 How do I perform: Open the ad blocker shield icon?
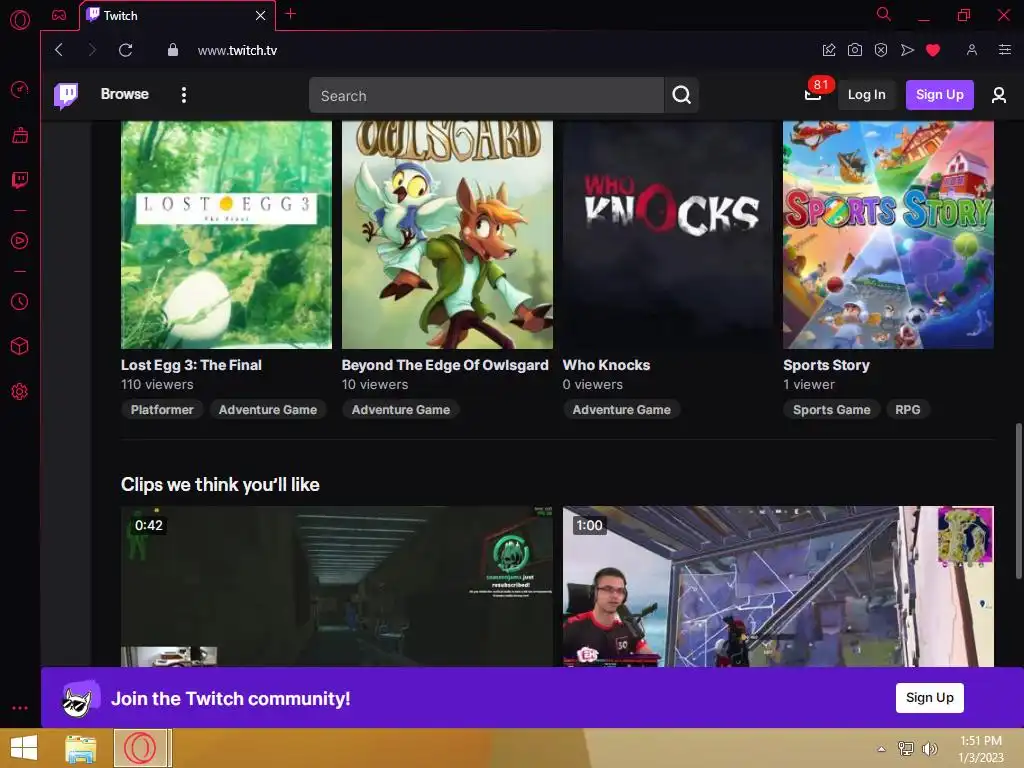881,50
